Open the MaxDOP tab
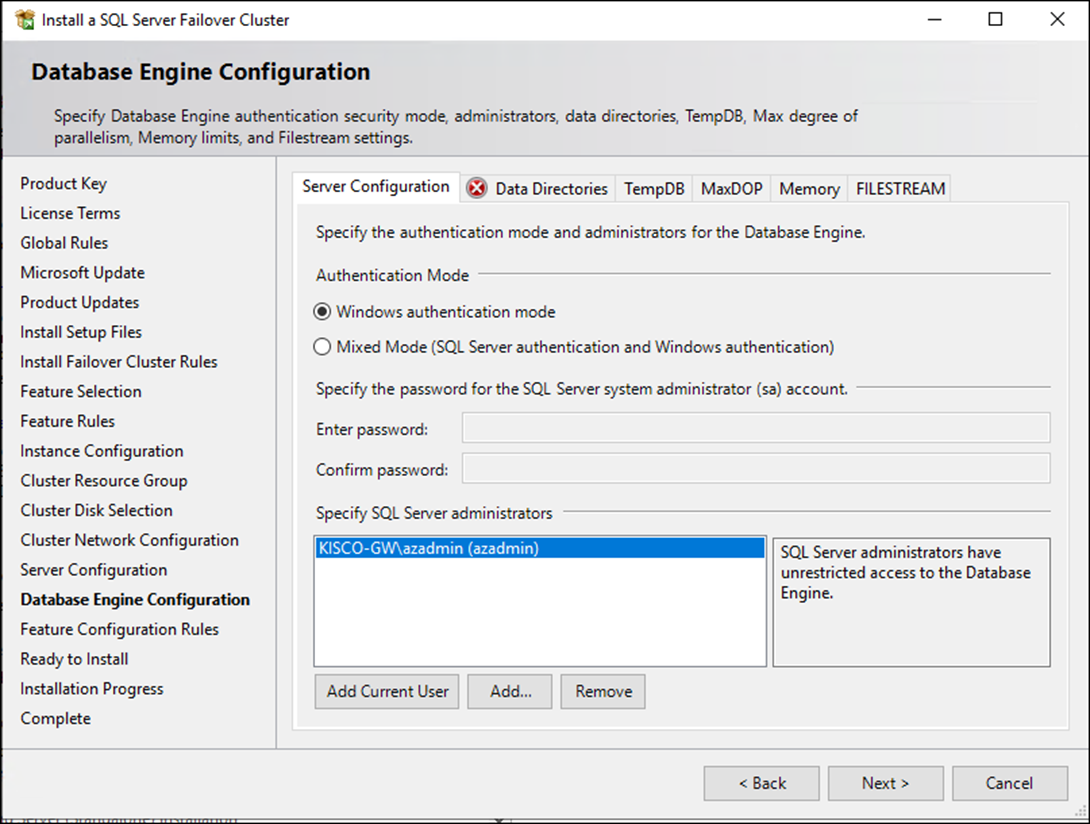1090x824 pixels. click(731, 188)
